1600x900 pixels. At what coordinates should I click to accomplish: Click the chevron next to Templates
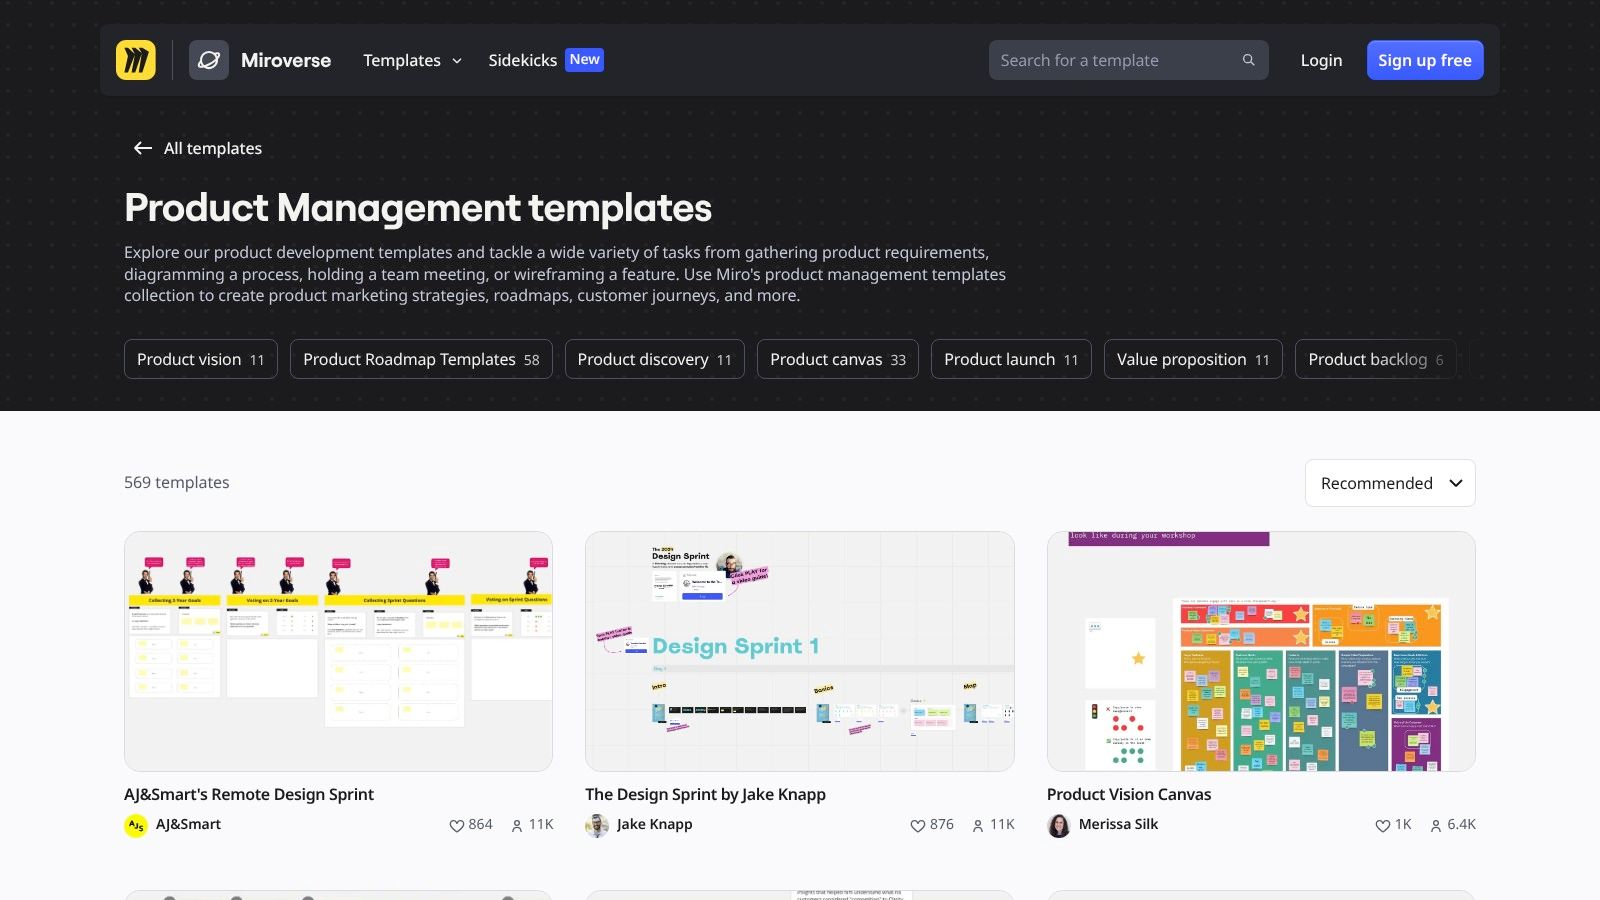click(457, 61)
